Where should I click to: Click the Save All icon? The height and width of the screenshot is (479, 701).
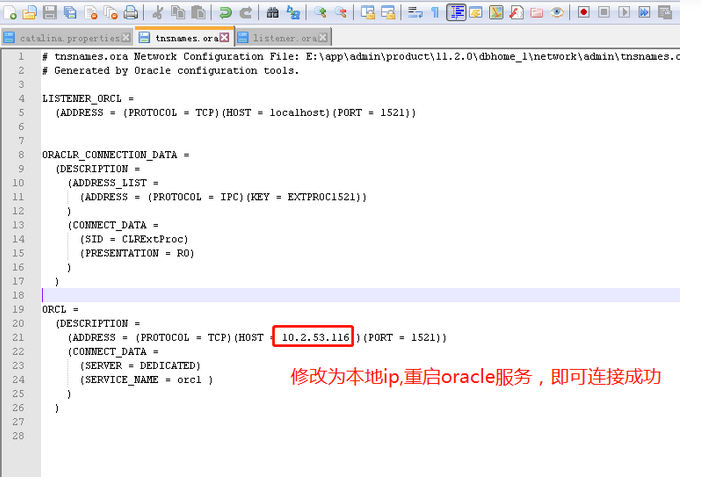click(x=70, y=13)
